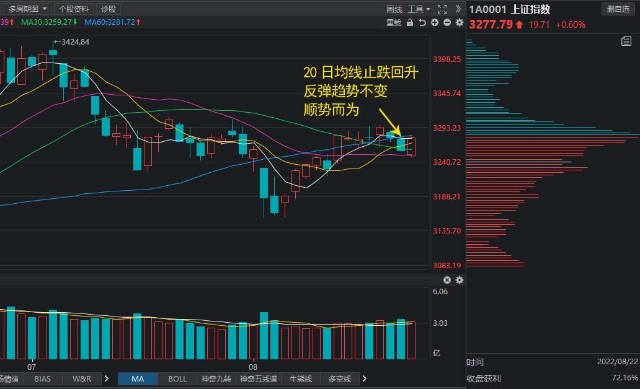Click the 3424.84 high price marker
640x389 pixels.
72,42
